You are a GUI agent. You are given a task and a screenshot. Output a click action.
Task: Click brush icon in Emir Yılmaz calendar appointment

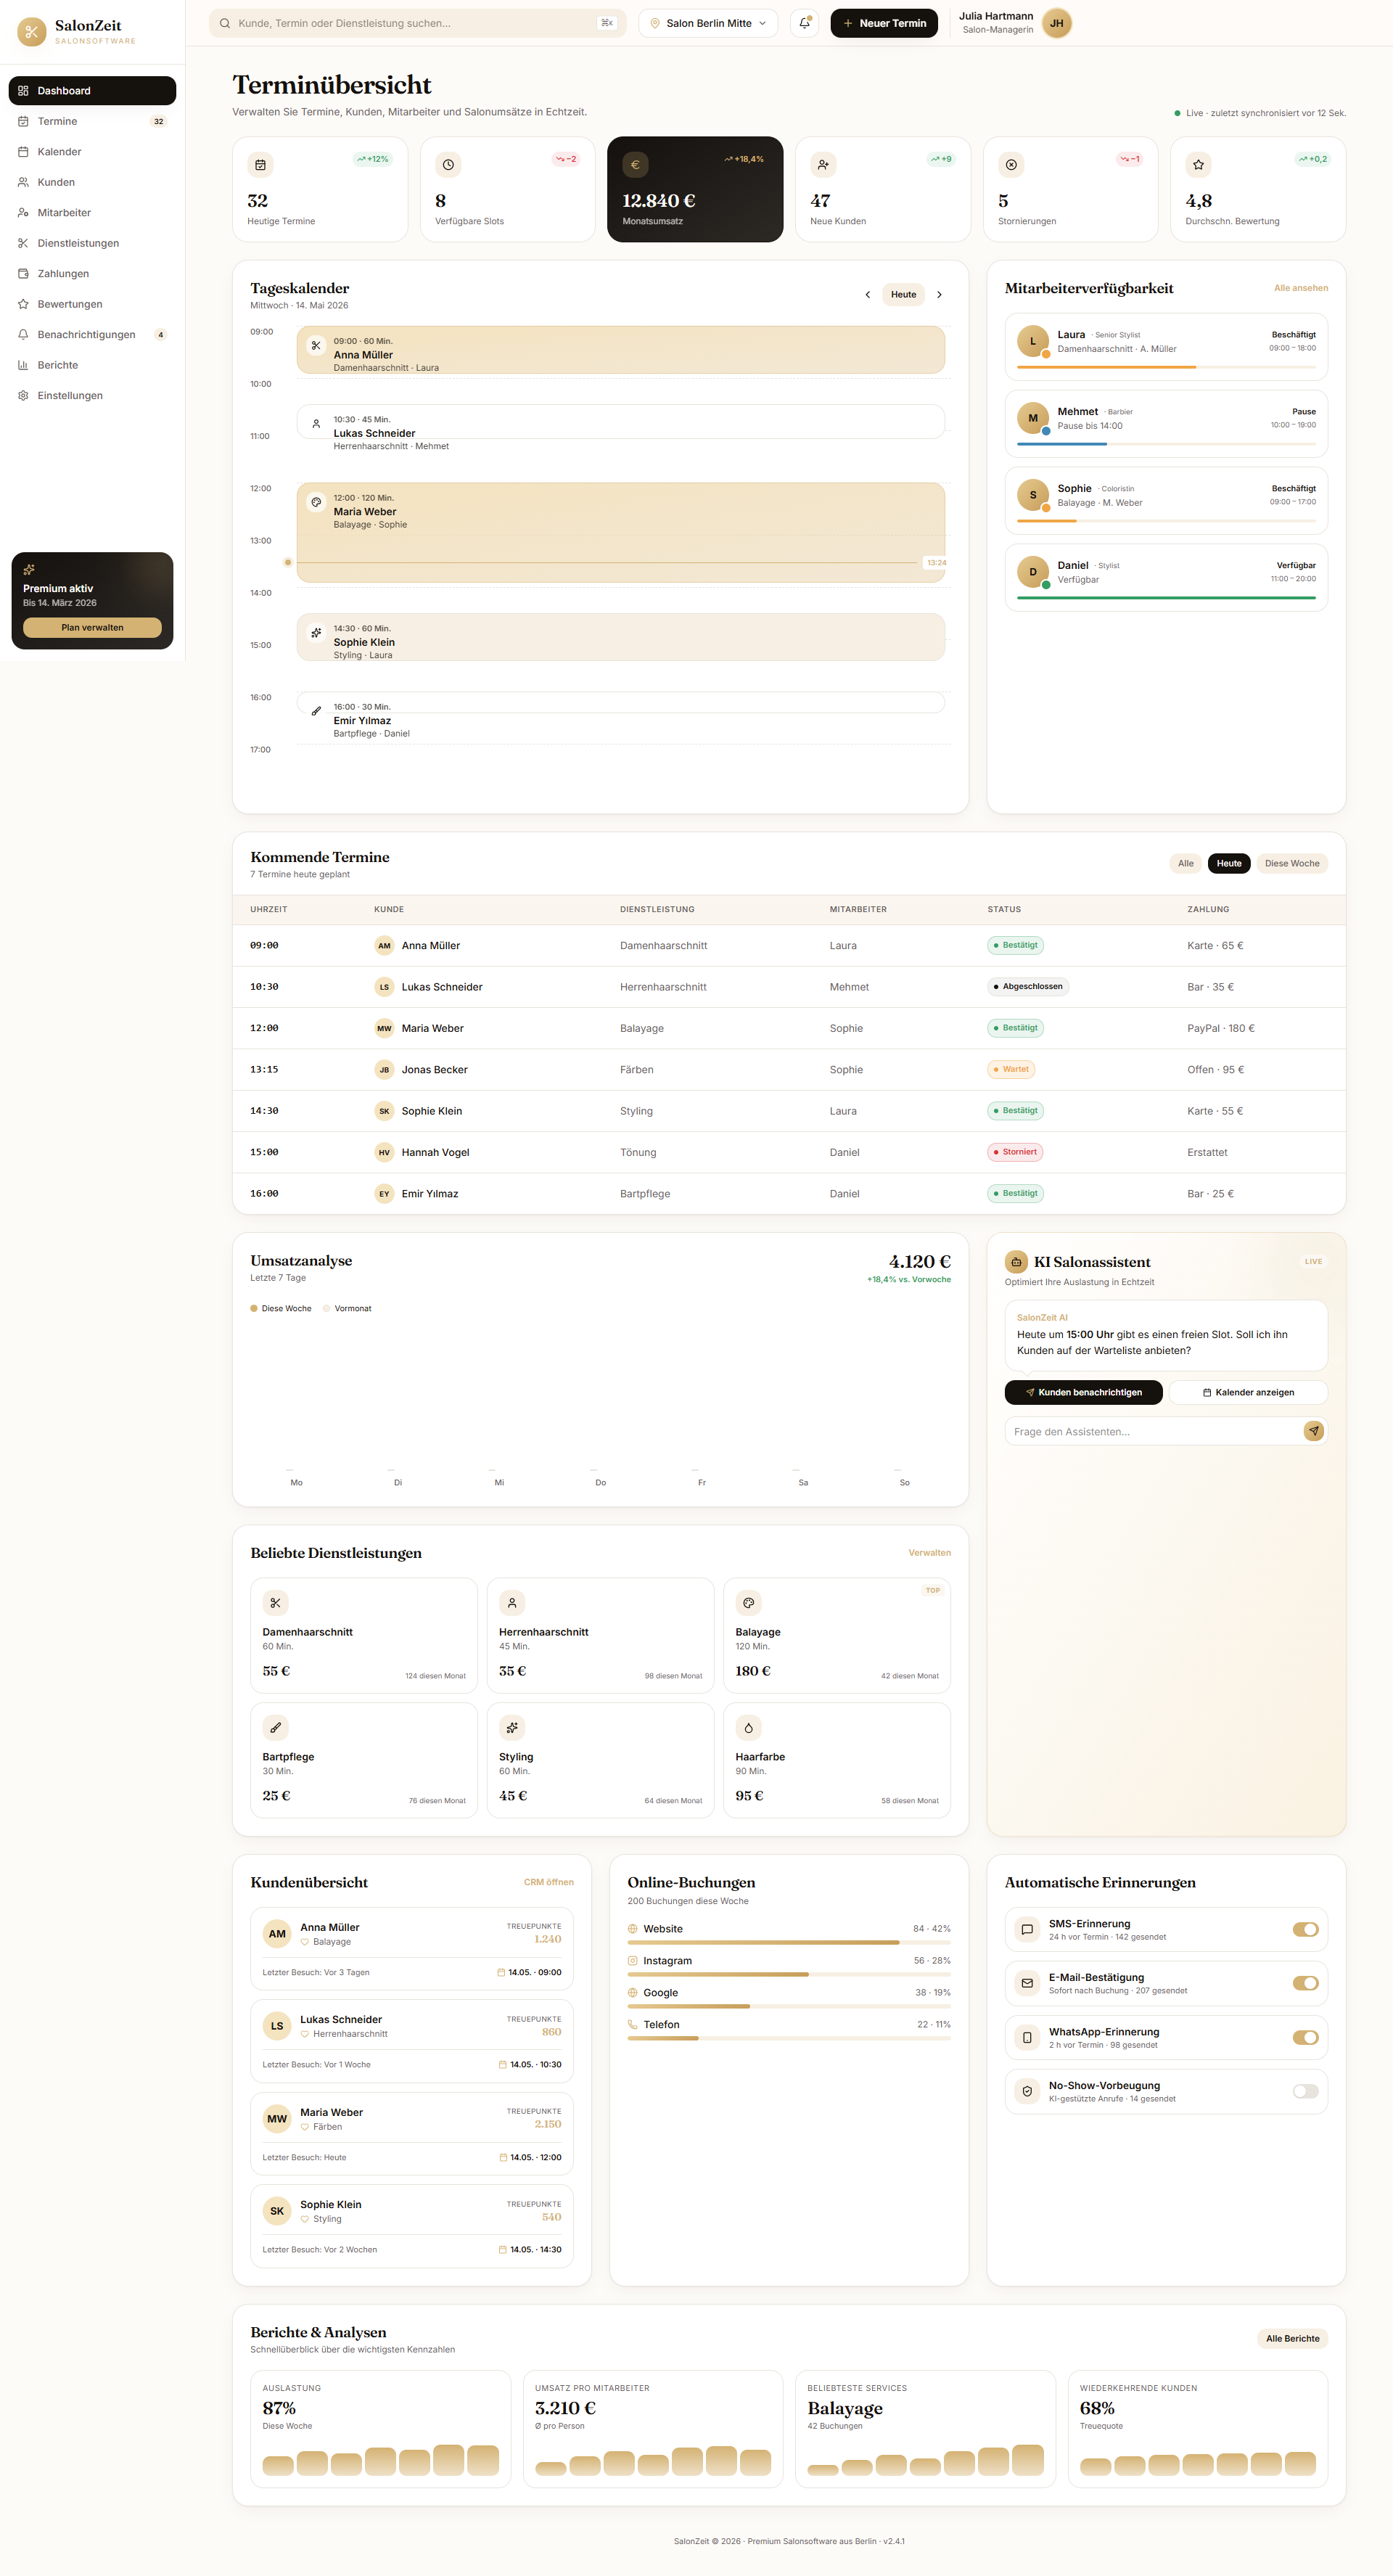click(316, 711)
